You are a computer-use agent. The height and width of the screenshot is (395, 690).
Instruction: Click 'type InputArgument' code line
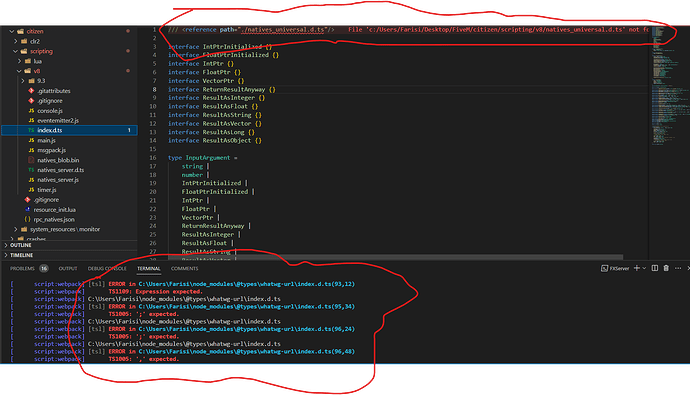[x=202, y=157]
